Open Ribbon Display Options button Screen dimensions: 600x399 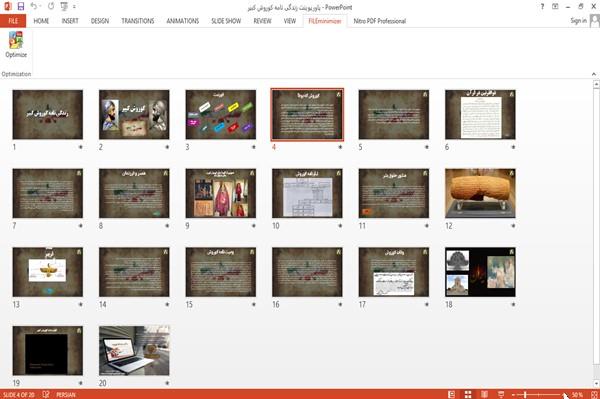(555, 7)
